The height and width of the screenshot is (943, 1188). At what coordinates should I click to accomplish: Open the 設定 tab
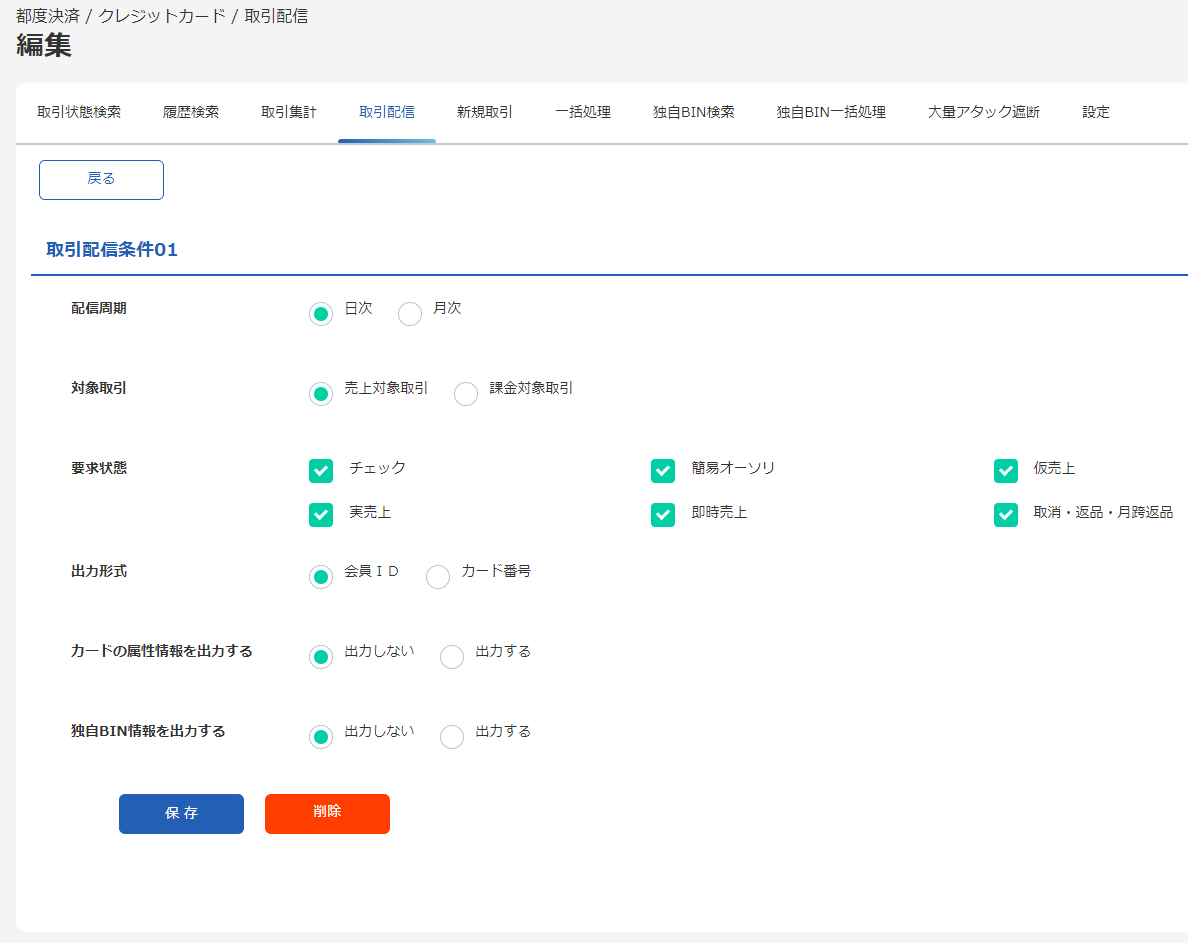point(1095,112)
